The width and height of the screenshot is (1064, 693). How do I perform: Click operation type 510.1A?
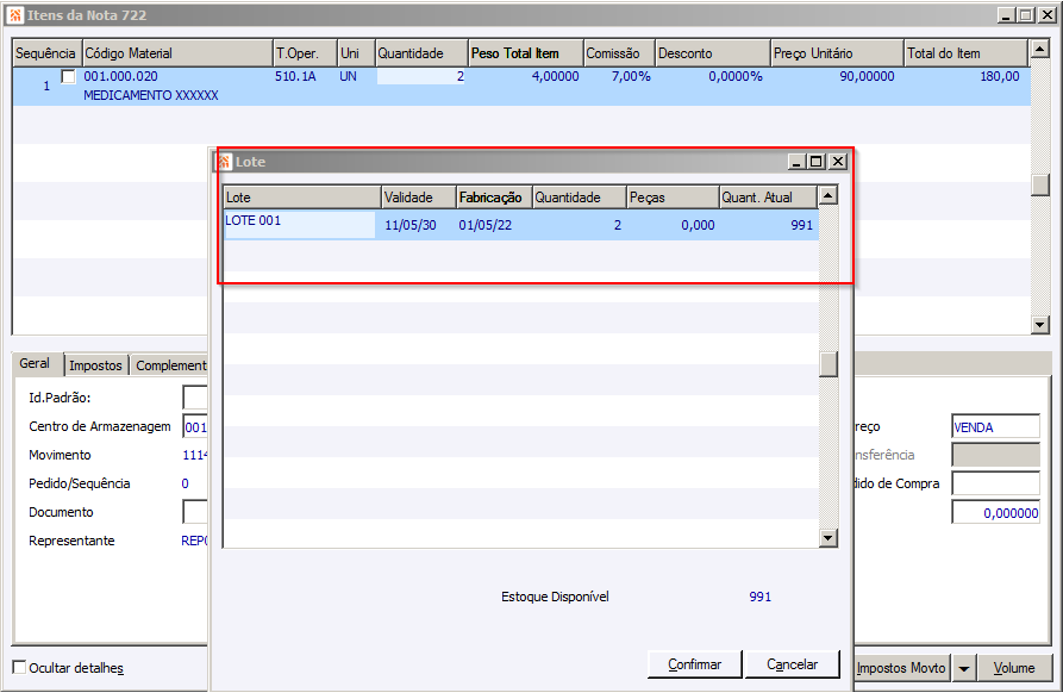point(295,77)
